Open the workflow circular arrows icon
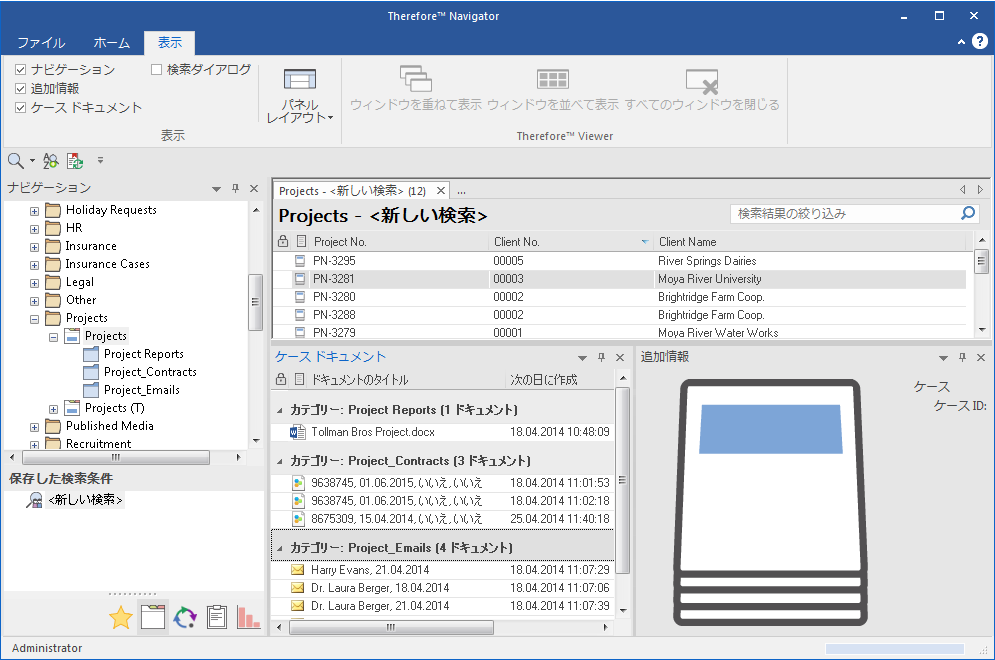 [185, 617]
